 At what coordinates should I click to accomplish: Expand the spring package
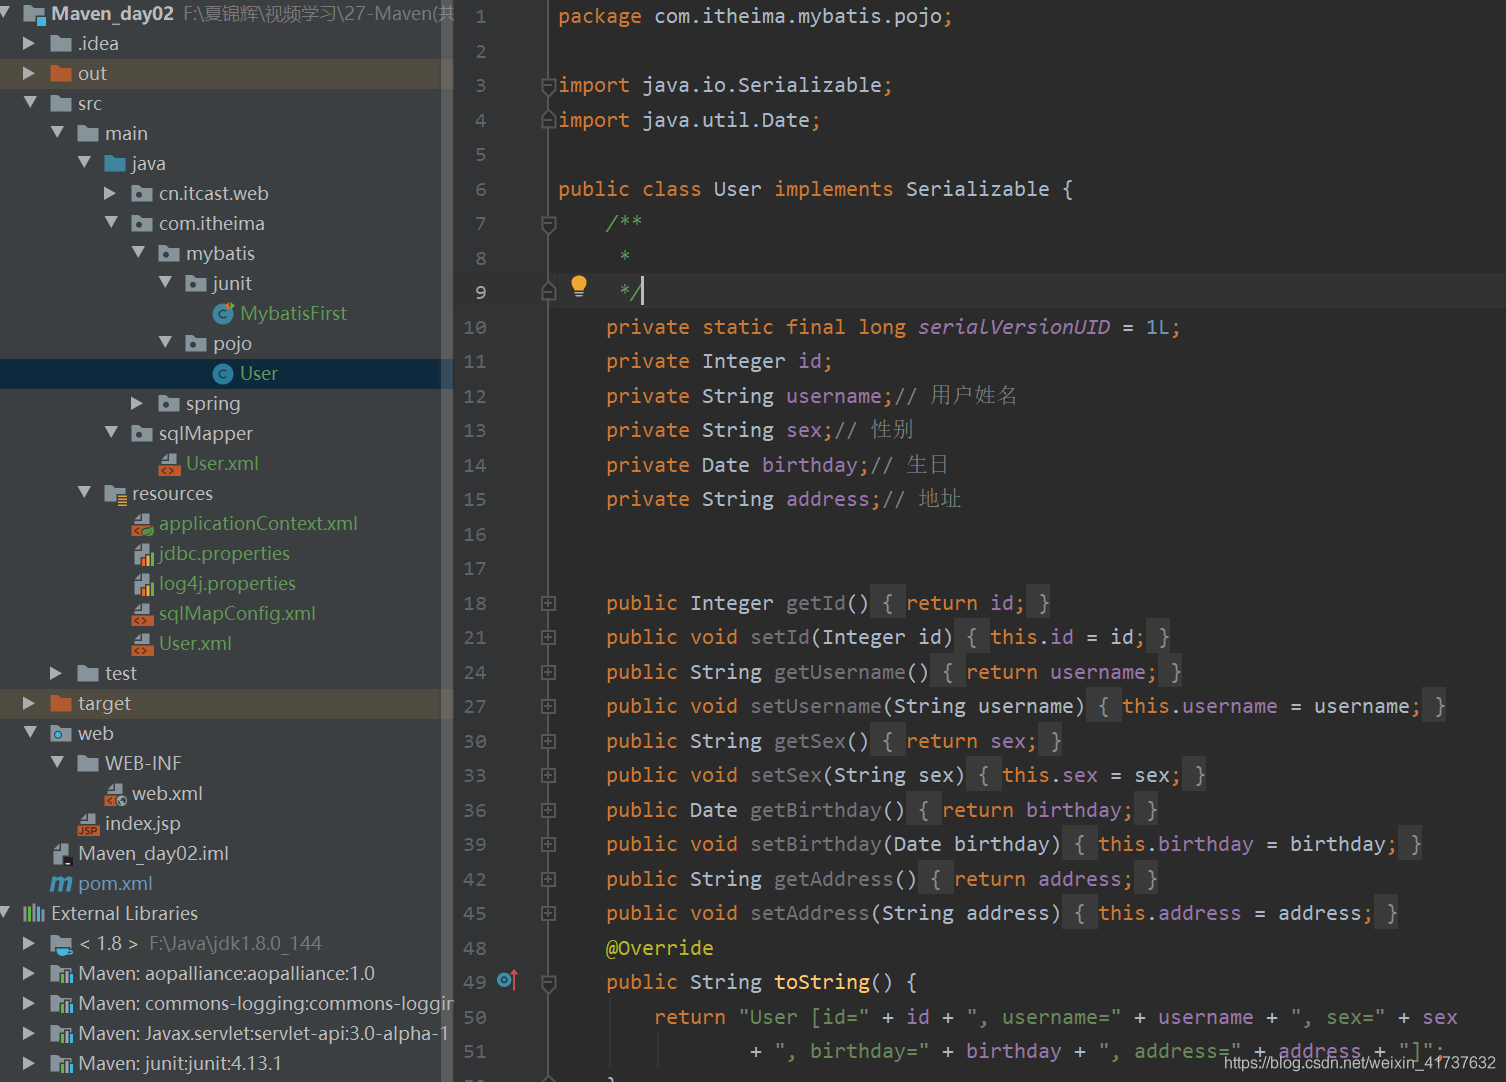137,403
